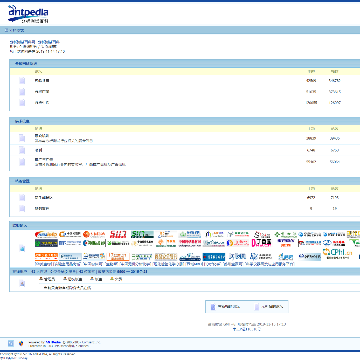Click the no-new-posts legend icon below the forum list
Image resolution: width=360 pixels, height=360 pixels.
257,307
